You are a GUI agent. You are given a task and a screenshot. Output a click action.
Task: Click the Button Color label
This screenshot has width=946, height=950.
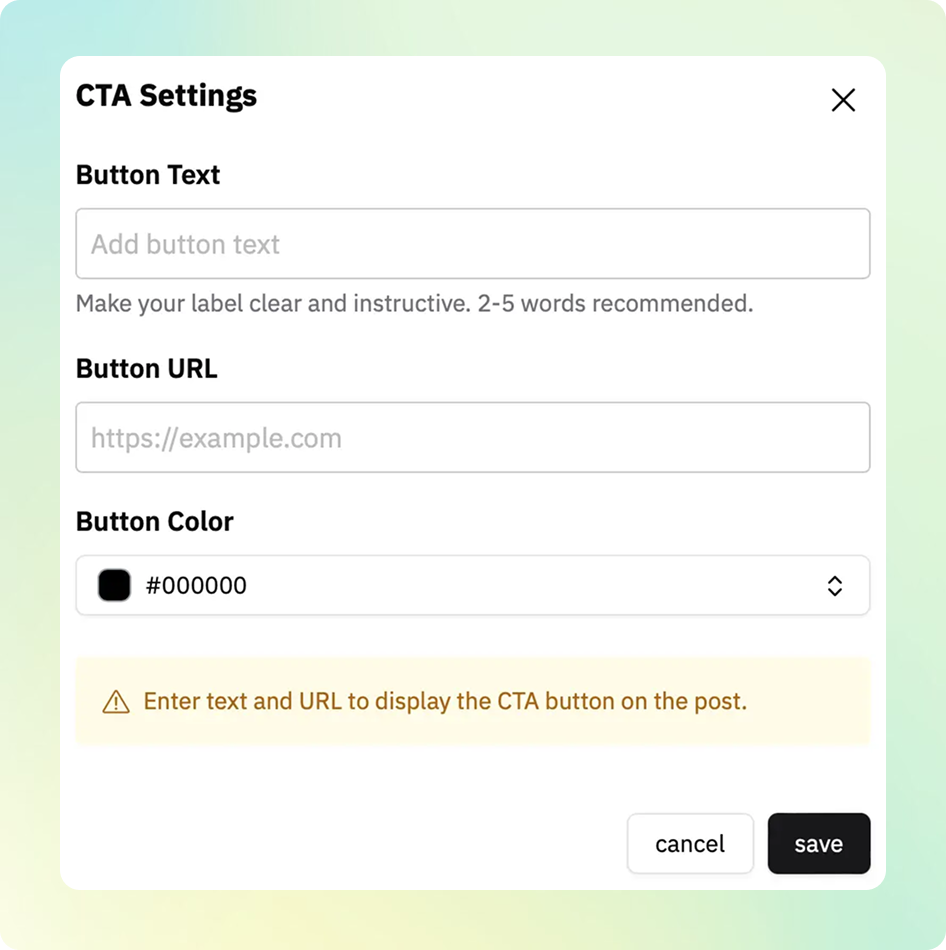(x=154, y=522)
